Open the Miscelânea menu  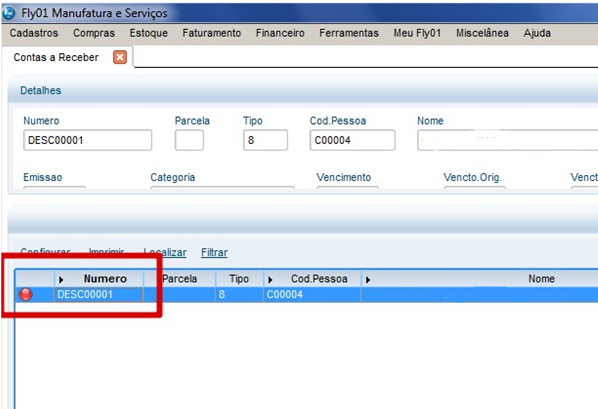[482, 33]
